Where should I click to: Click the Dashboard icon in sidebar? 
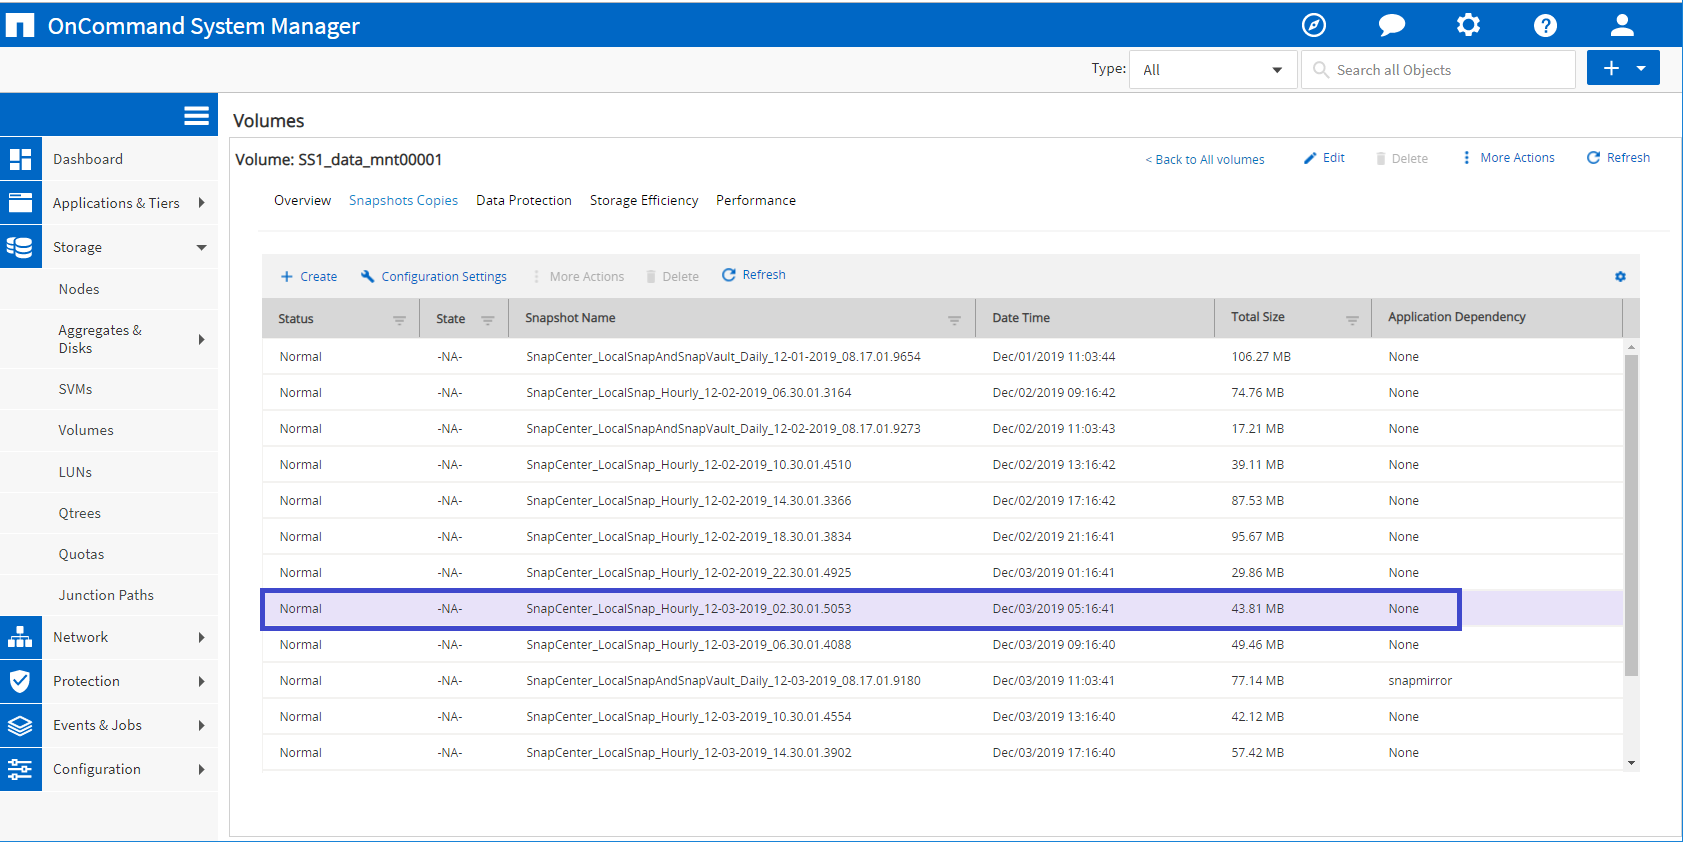click(21, 159)
